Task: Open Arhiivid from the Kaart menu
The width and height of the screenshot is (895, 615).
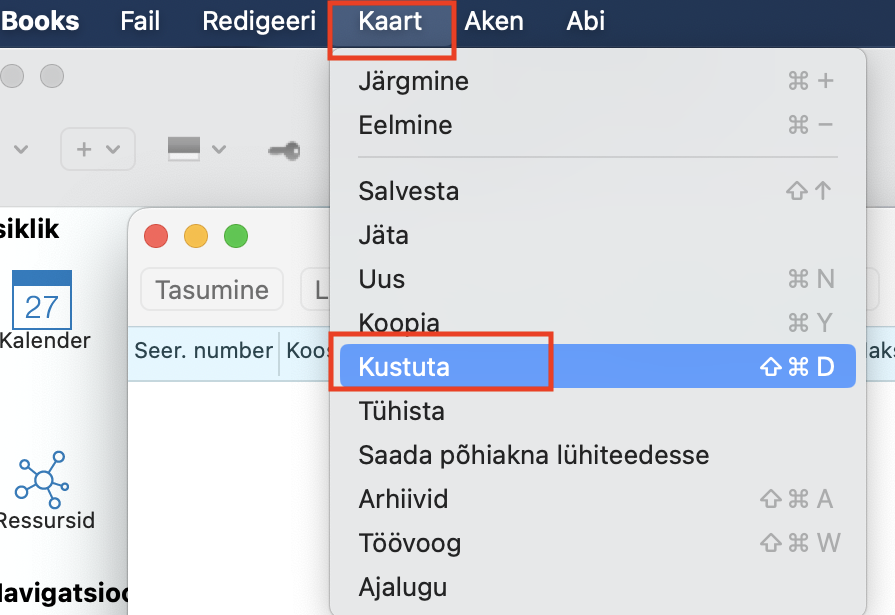Action: tap(403, 499)
